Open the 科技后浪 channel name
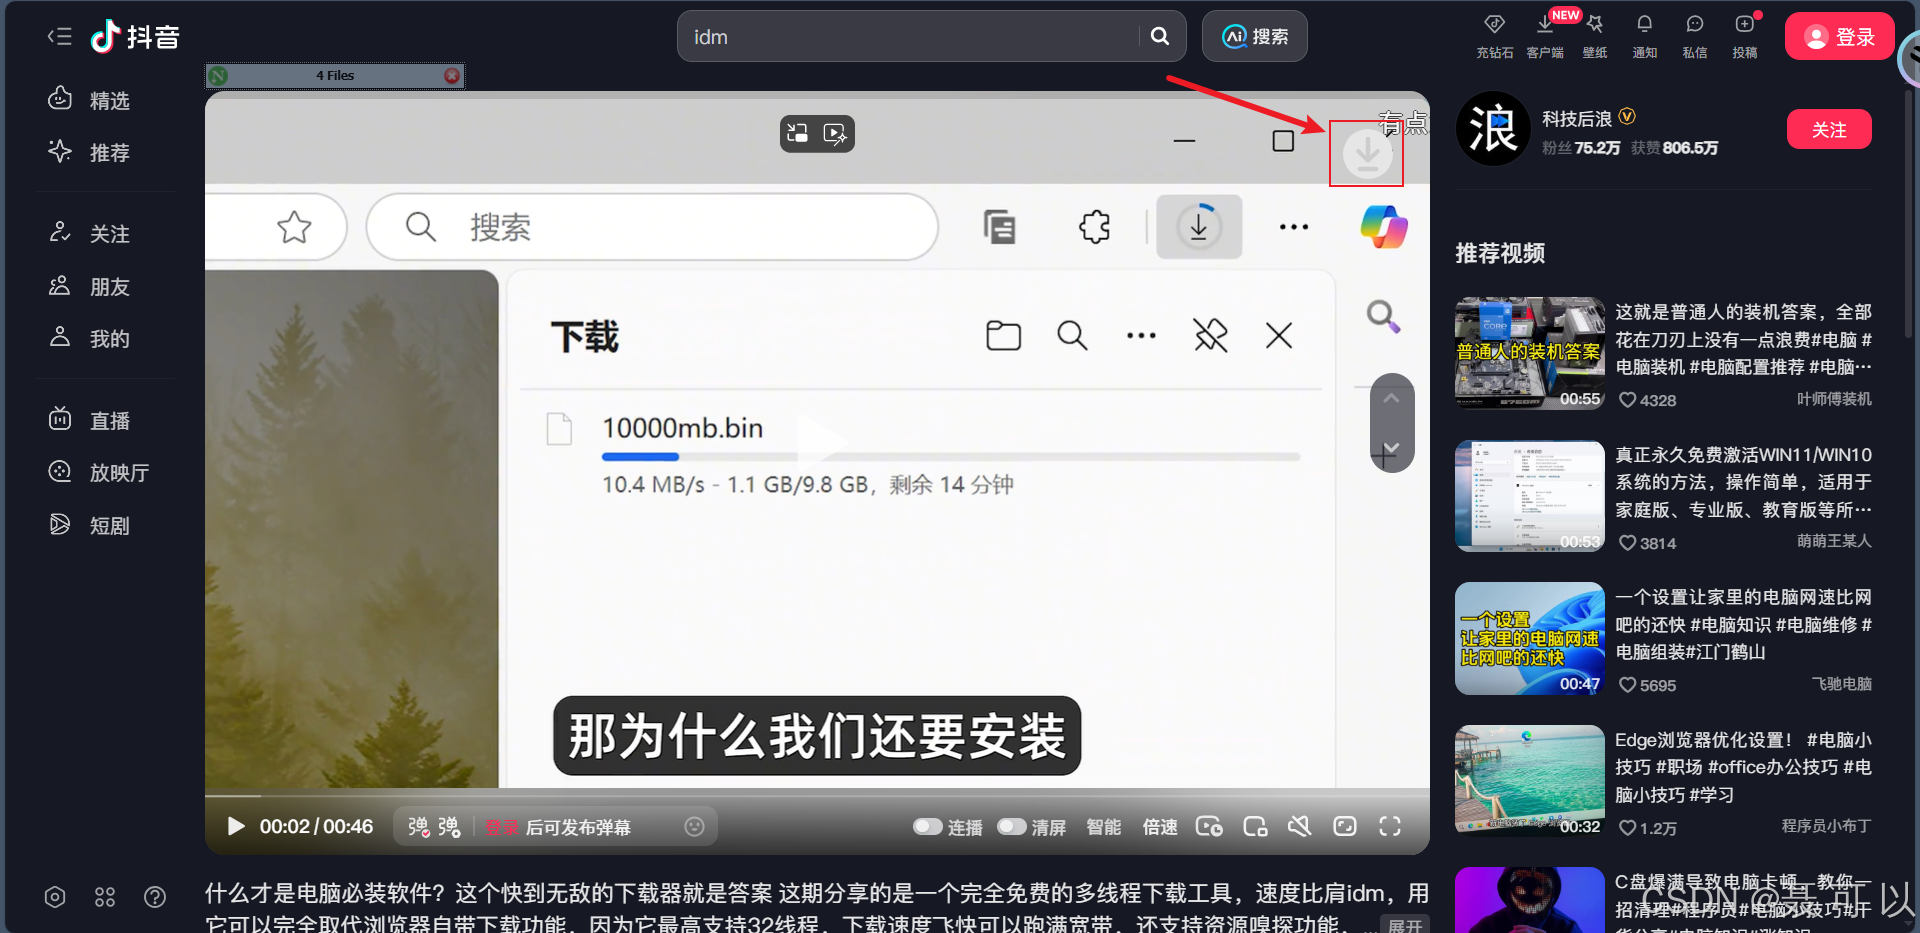Viewport: 1920px width, 933px height. tap(1577, 118)
